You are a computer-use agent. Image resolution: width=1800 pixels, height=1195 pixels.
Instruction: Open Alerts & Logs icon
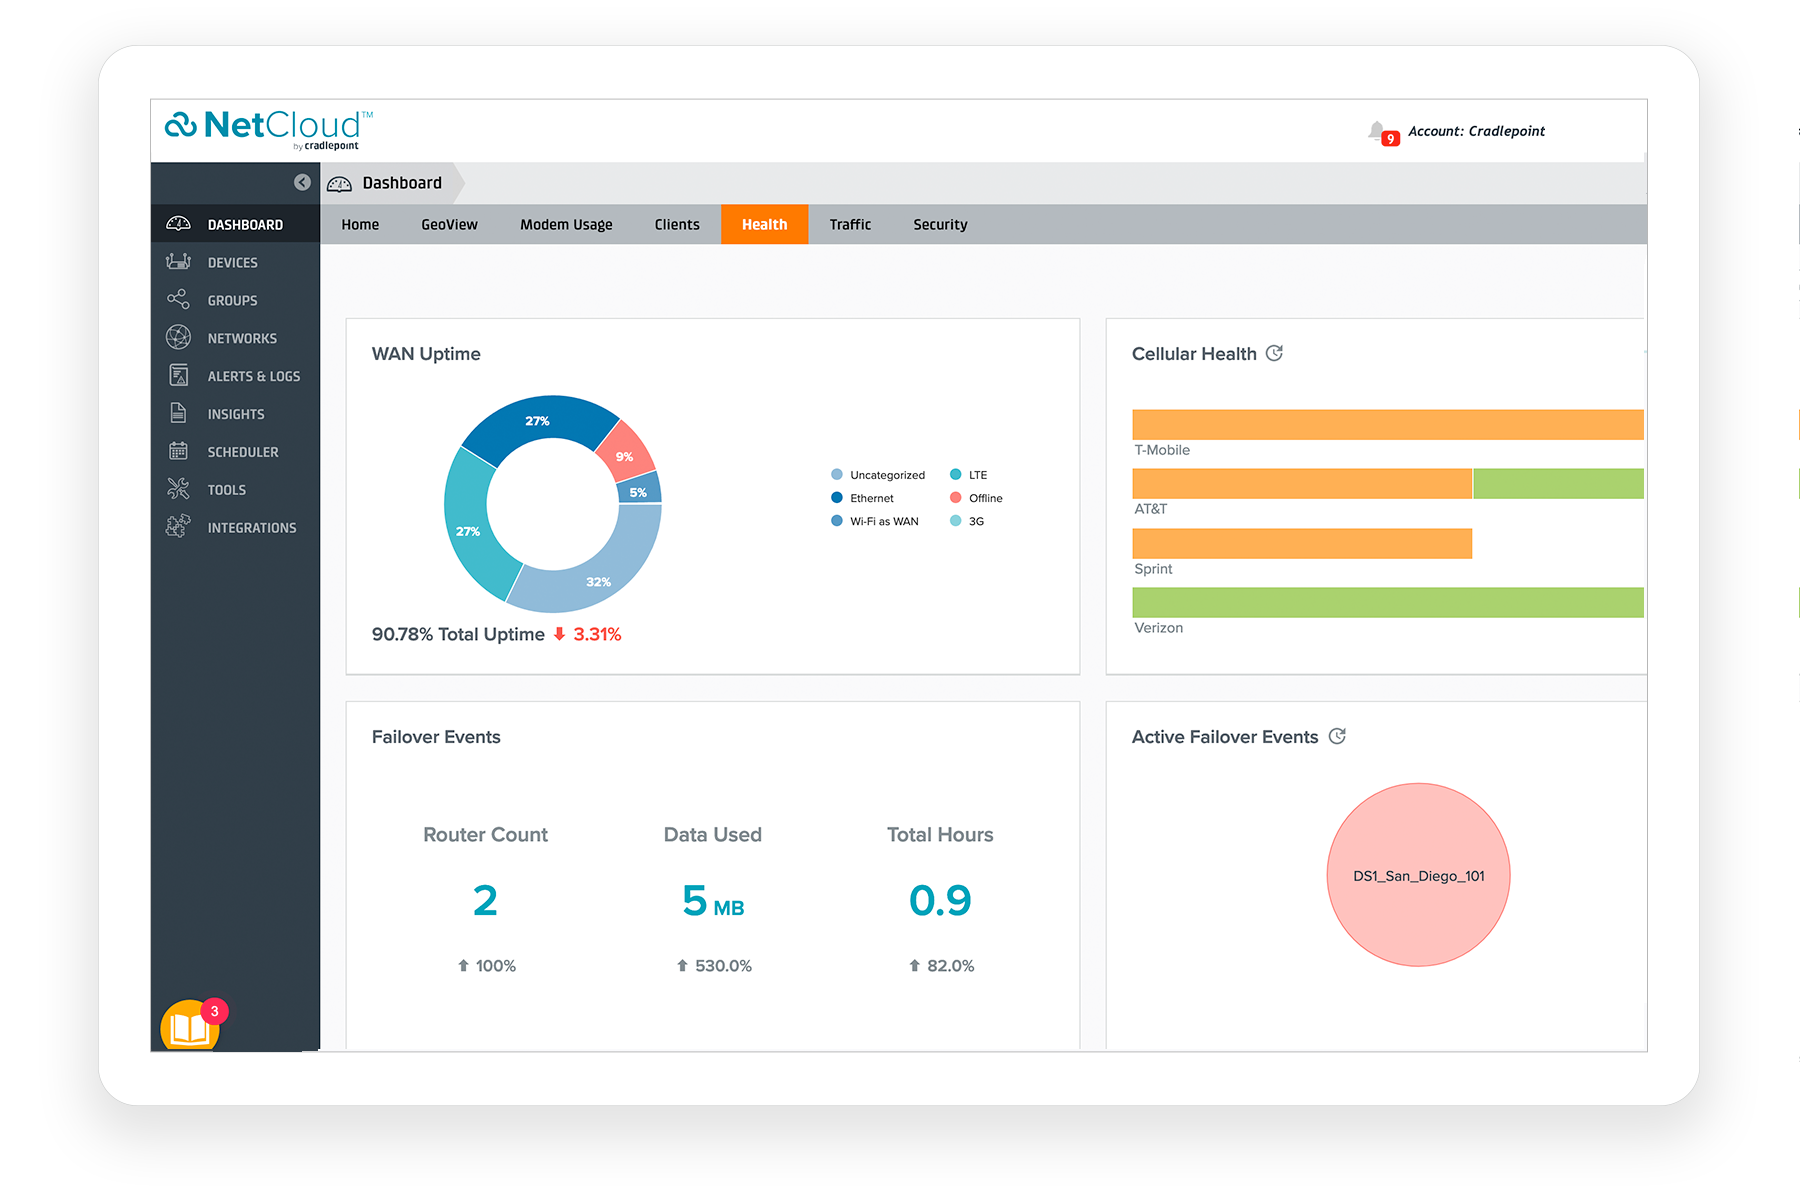179,376
